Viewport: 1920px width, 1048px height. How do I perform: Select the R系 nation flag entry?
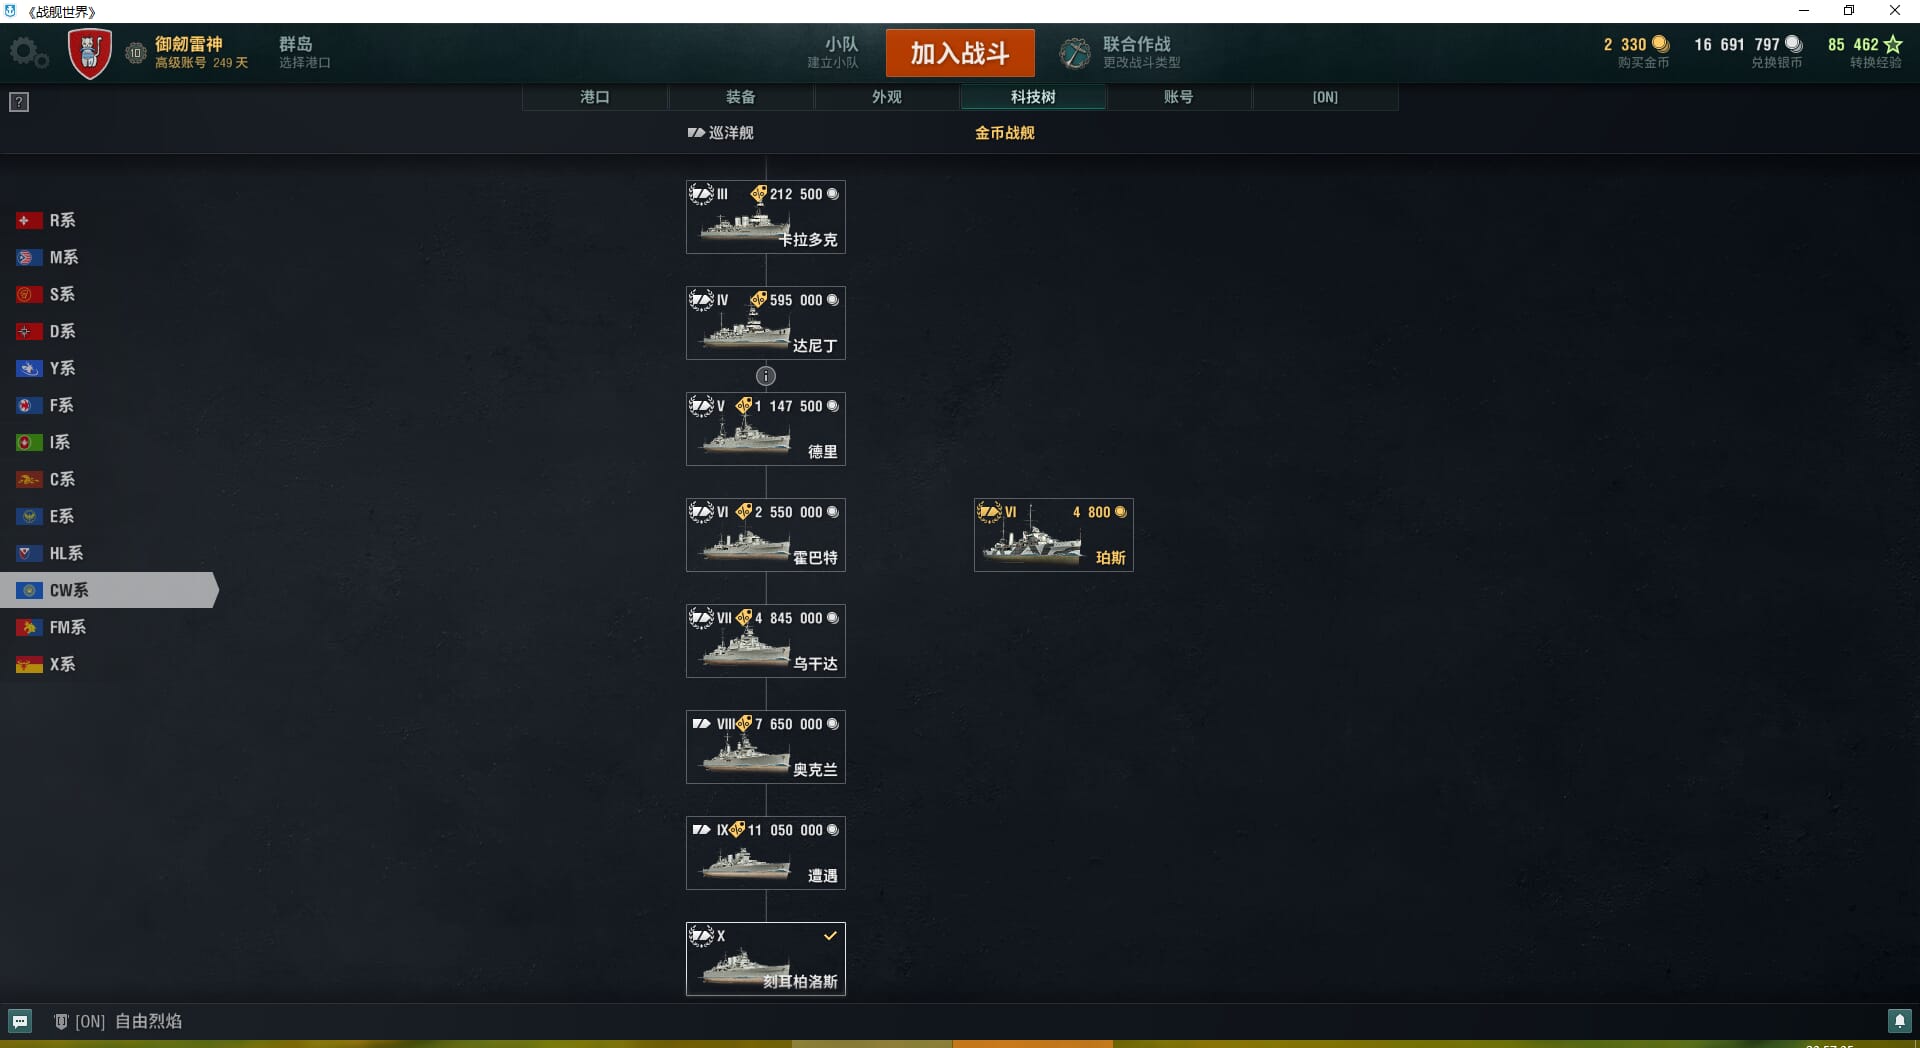tap(46, 220)
